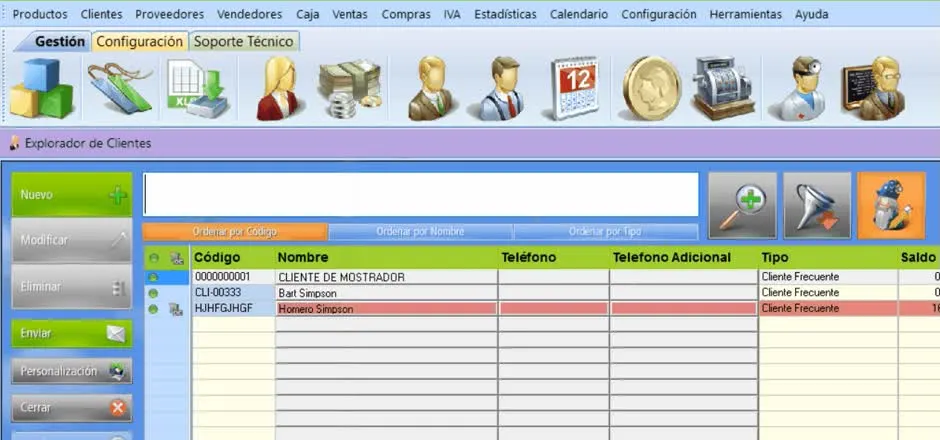Click the Saldo column header

click(x=919, y=258)
